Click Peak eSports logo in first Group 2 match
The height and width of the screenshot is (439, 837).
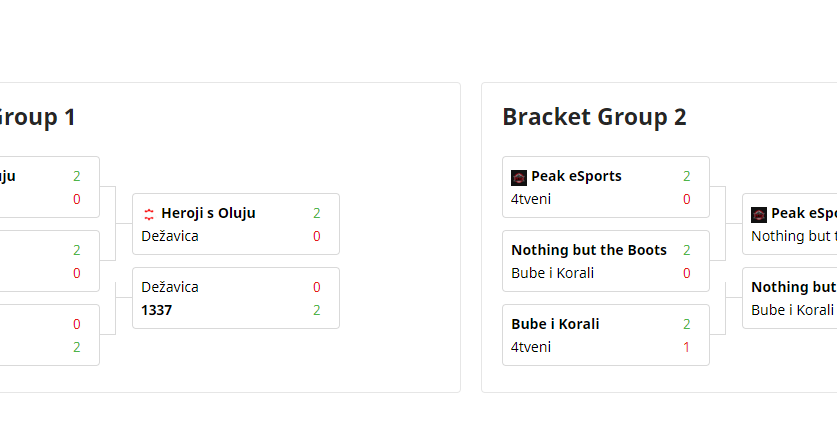(519, 177)
